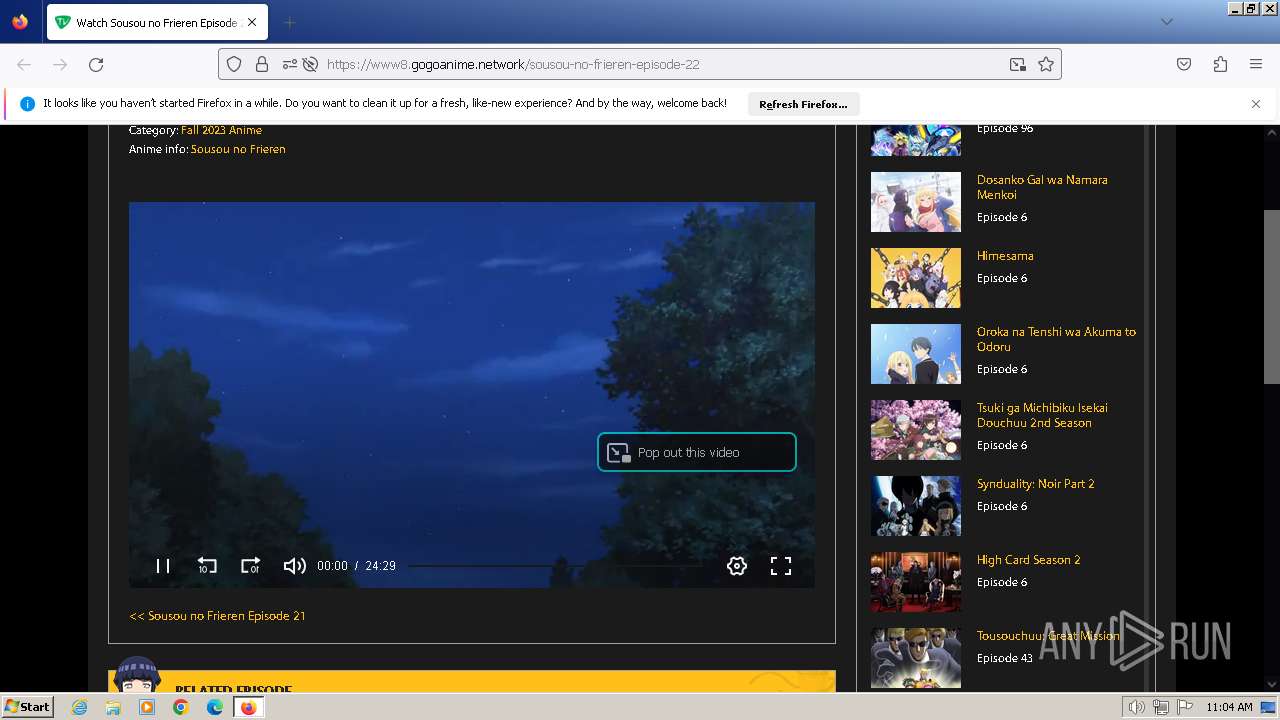Dismiss the Firefox refresh notification bar
This screenshot has width=1280, height=720.
[x=1256, y=104]
